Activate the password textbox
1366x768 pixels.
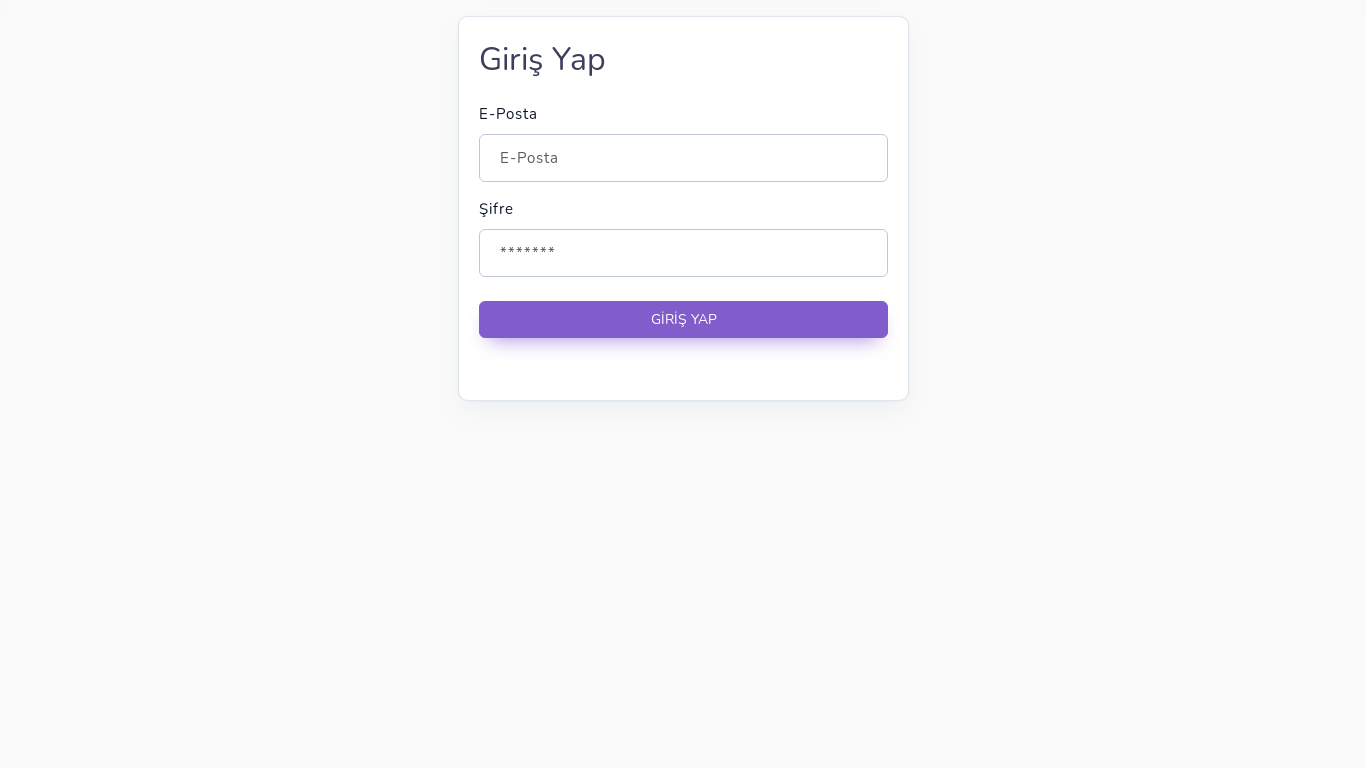(x=683, y=253)
